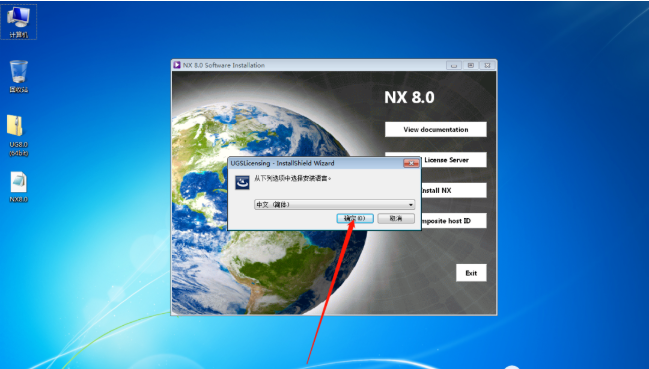
Task: Cancel the language dialog with 取消
Action: 396,218
